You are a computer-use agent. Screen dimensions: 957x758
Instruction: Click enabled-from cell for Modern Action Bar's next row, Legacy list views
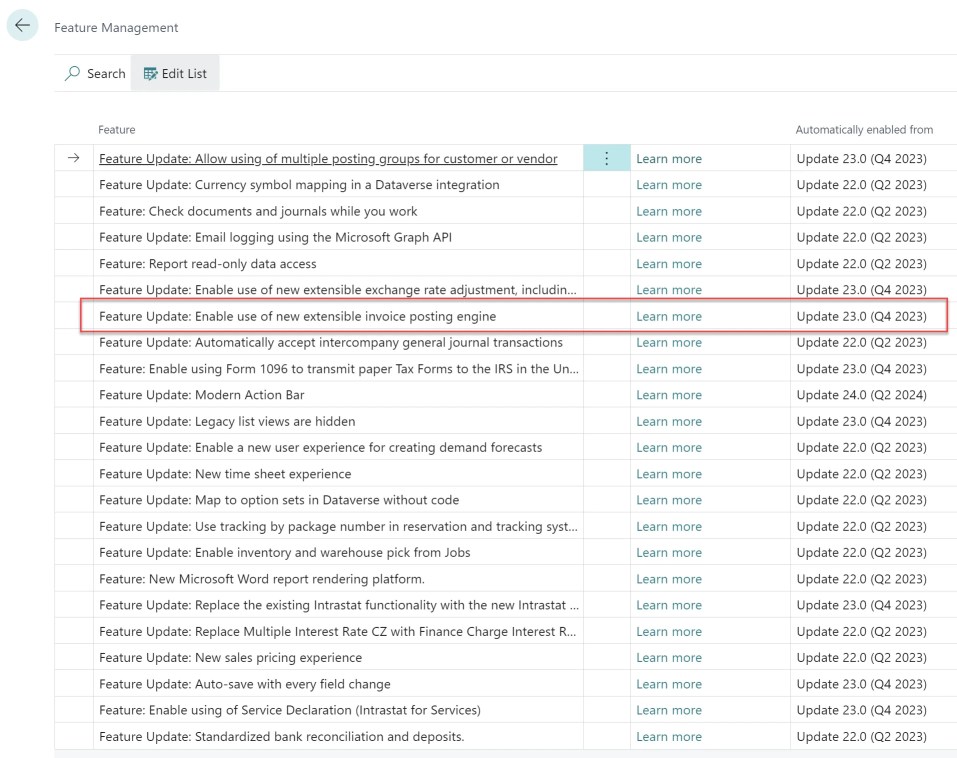861,421
